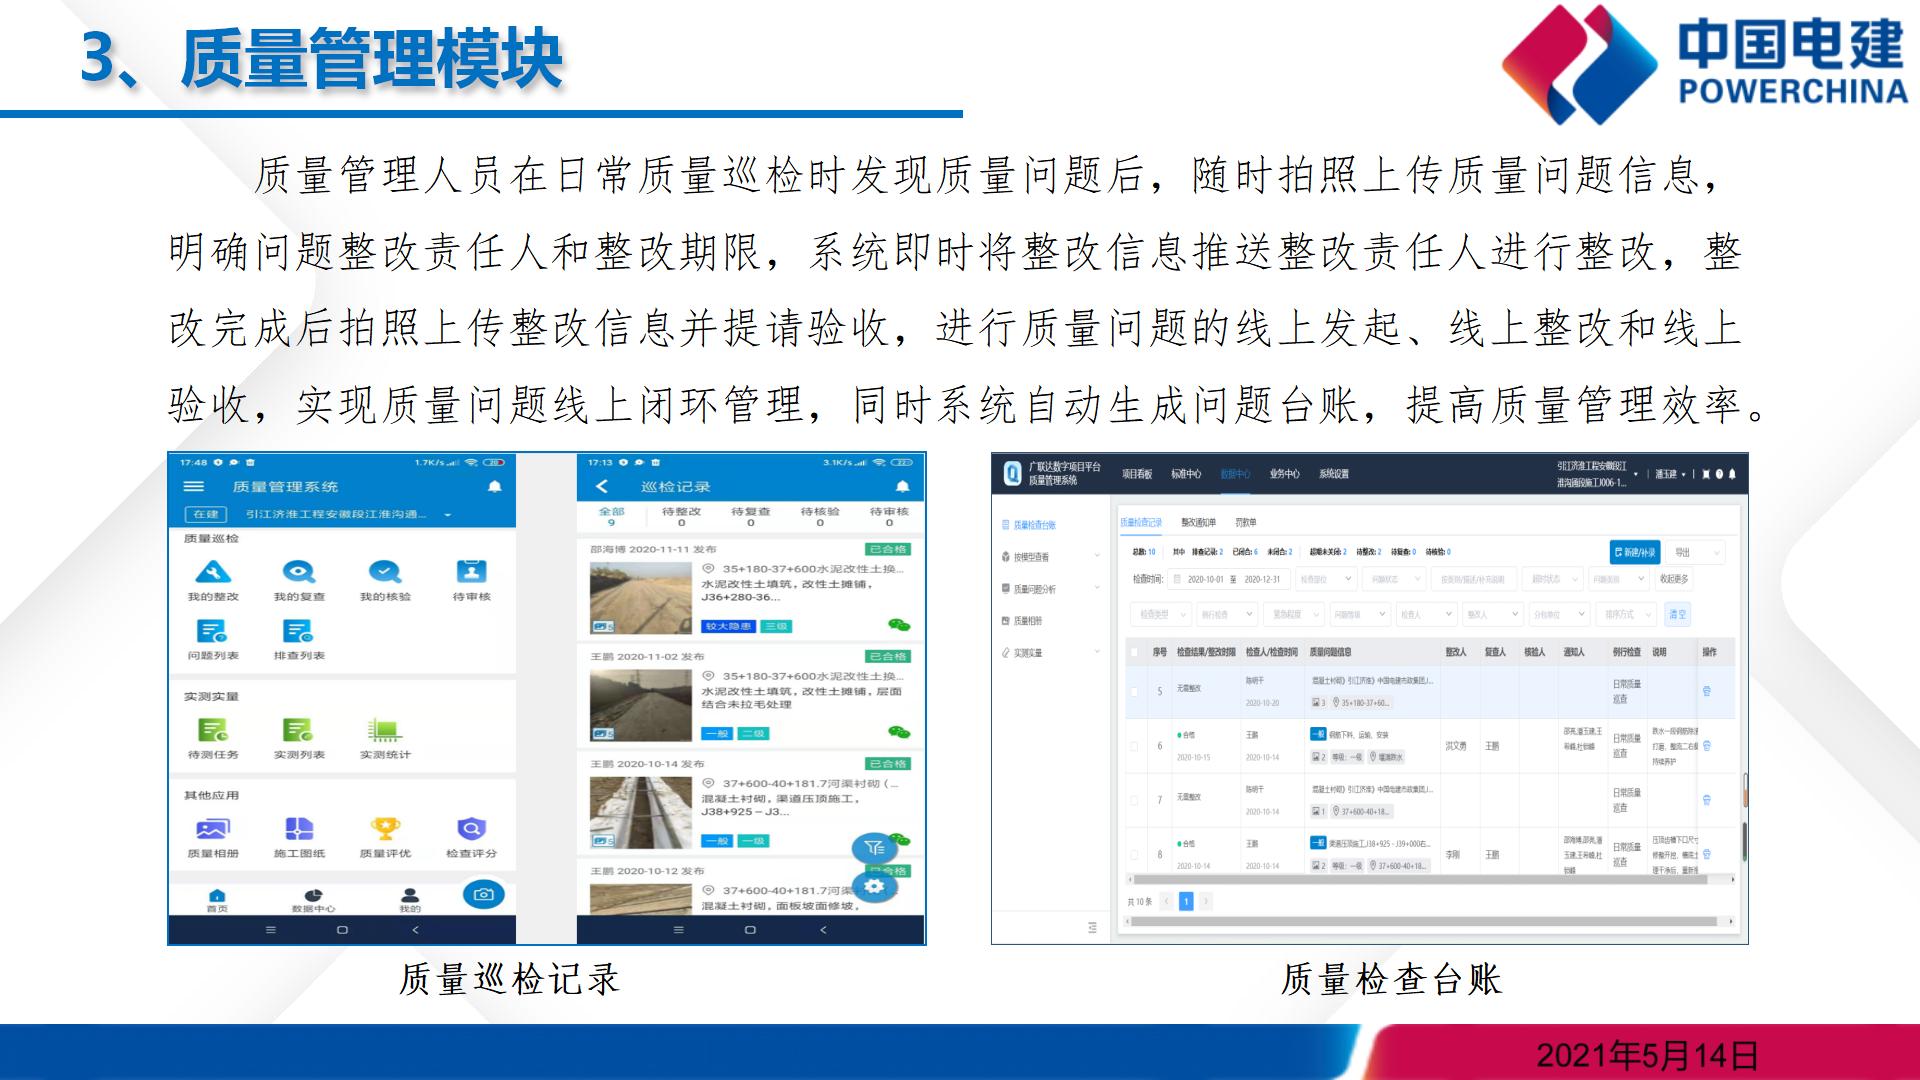Screen dimensions: 1920x1080
Task: Tap 质量评优 trophy icon
Action: pyautogui.click(x=385, y=829)
